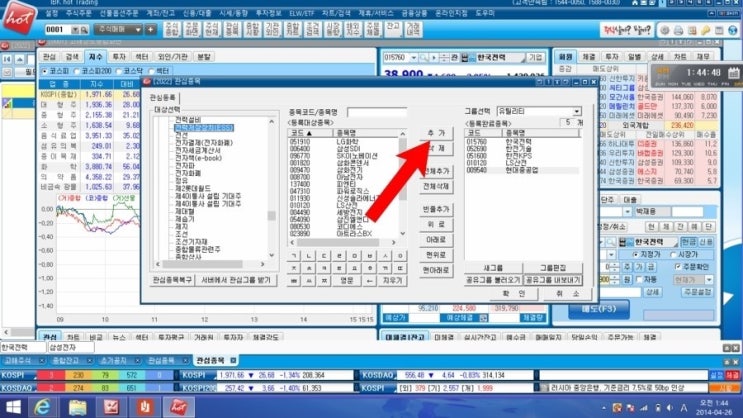Click the backspace arrow key on keypad

point(369,281)
